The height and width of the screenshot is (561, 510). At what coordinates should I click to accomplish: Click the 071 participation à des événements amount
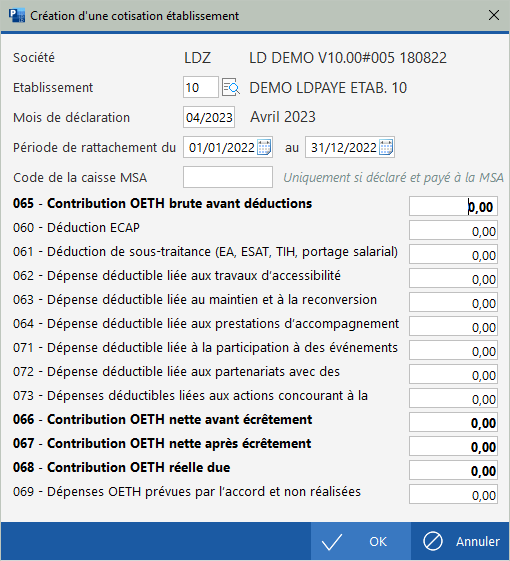click(453, 350)
